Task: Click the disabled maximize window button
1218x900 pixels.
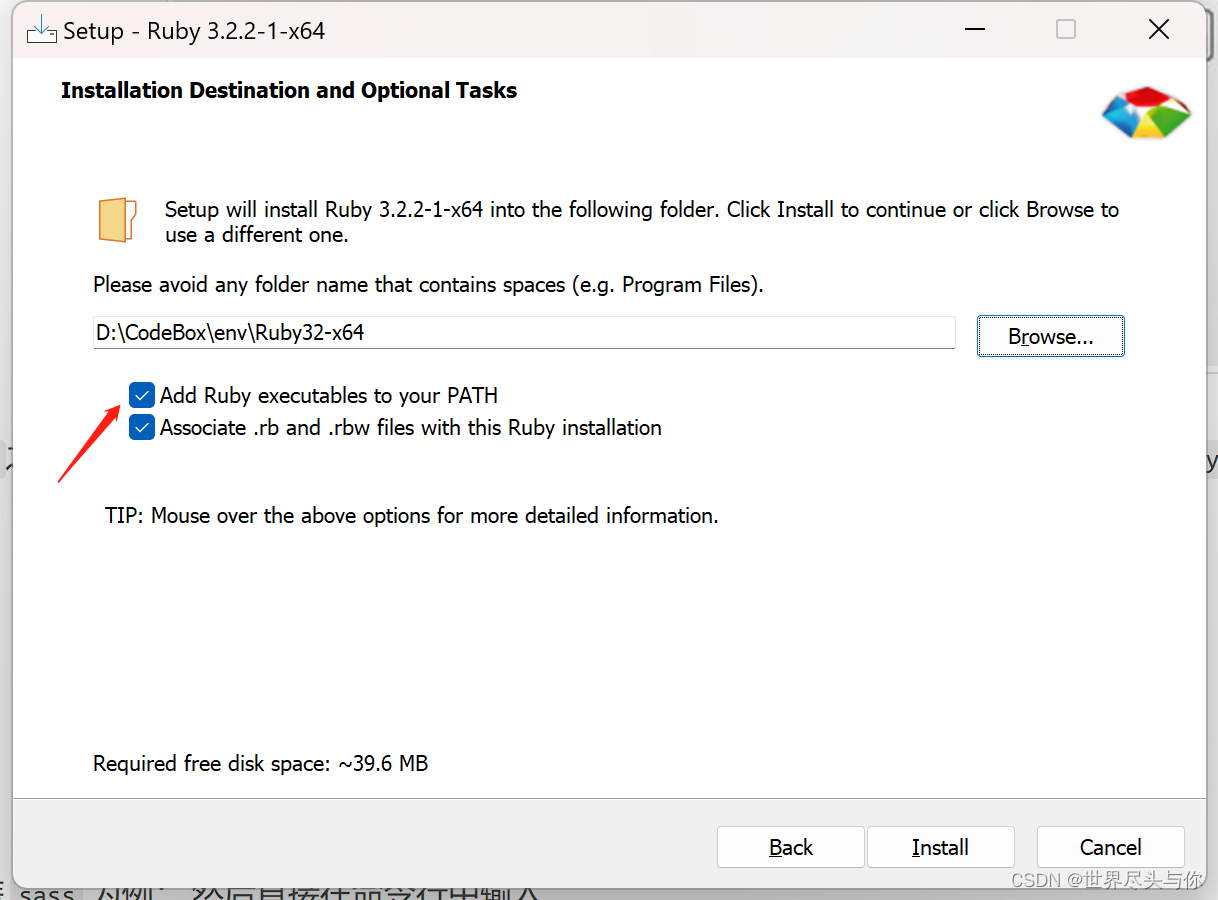Action: point(1066,30)
